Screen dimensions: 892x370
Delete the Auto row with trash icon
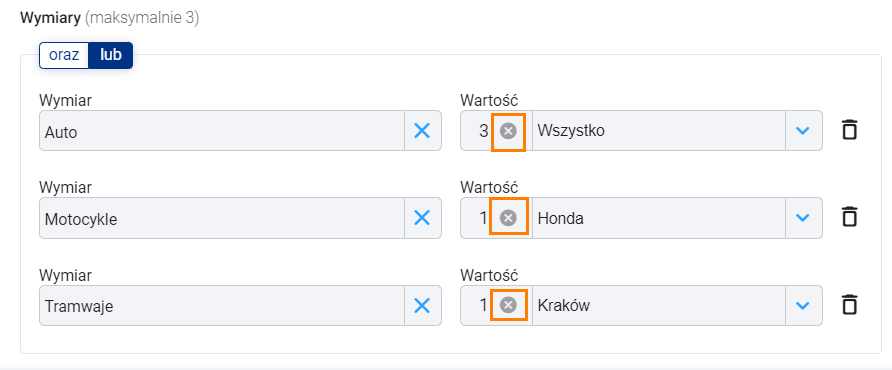click(849, 130)
